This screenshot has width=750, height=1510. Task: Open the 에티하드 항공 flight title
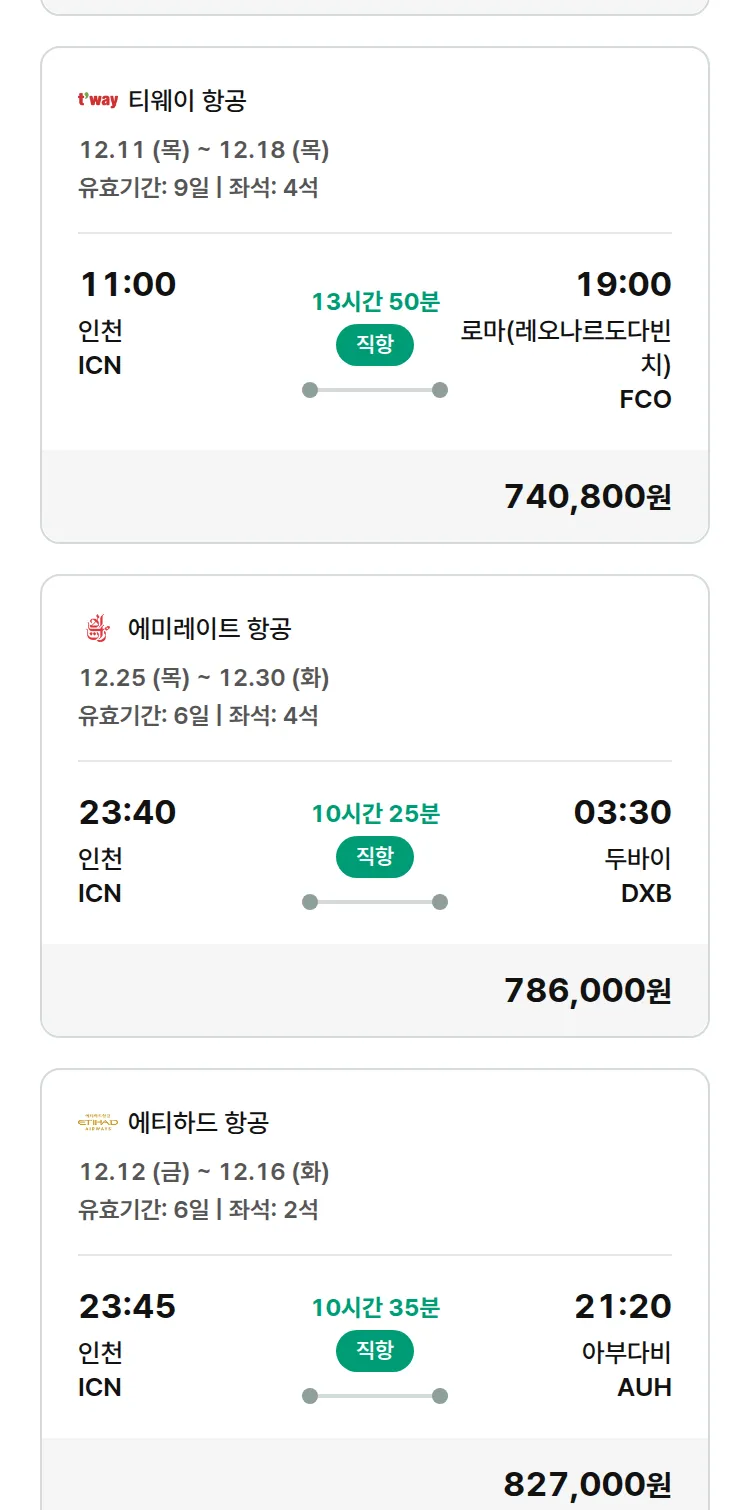pyautogui.click(x=198, y=1122)
